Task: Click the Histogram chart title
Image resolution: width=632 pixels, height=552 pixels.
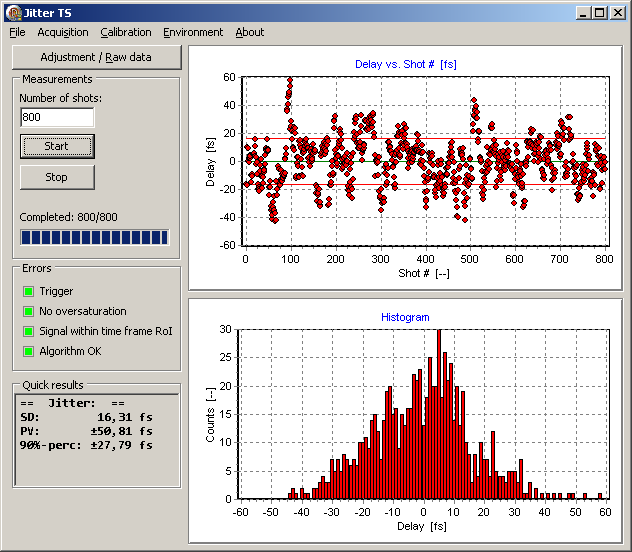Action: (405, 317)
